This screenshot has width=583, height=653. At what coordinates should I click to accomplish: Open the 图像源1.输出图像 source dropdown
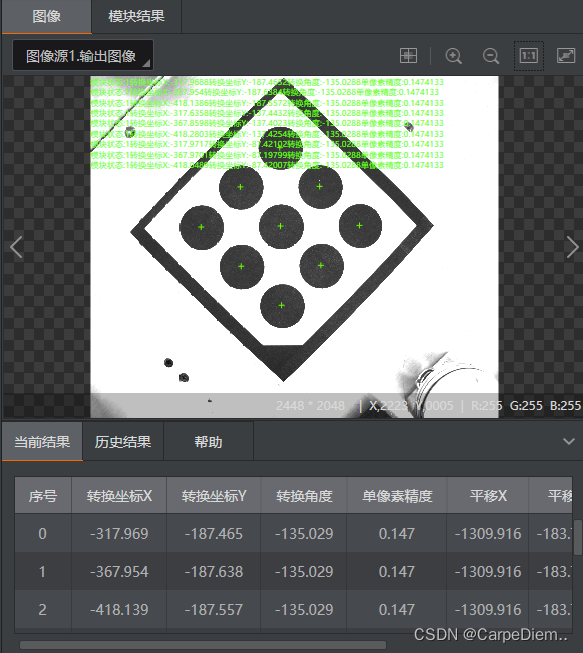(83, 55)
